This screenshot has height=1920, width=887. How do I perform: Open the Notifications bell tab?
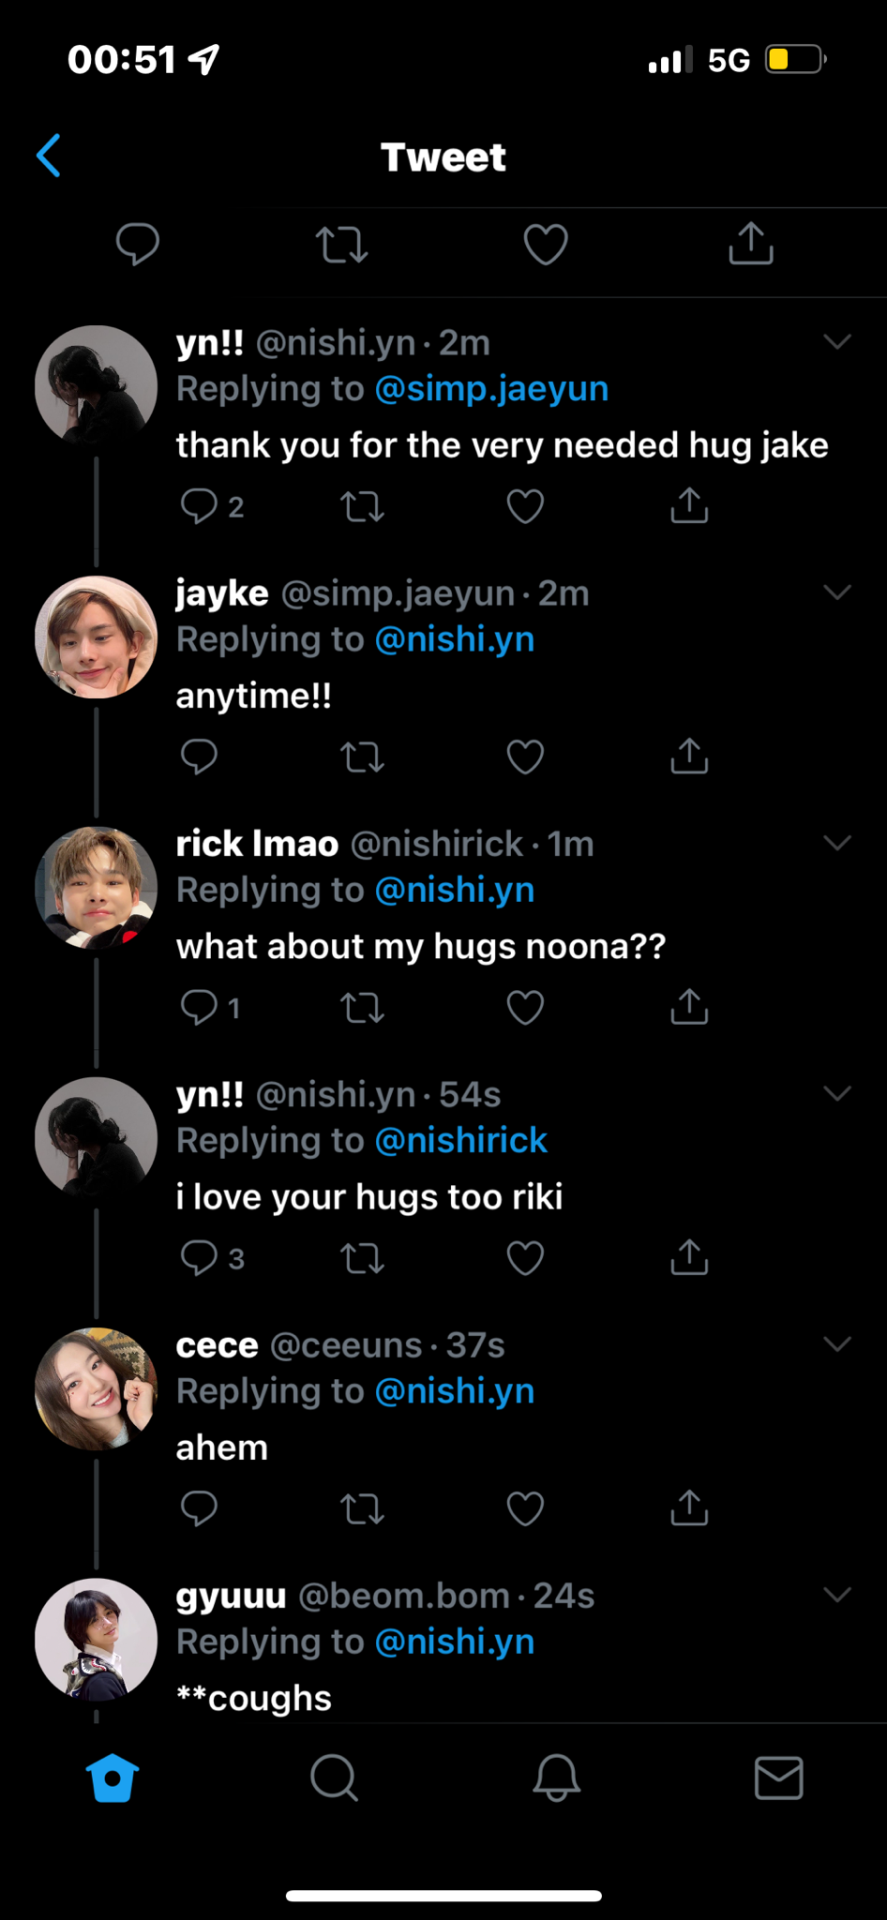(x=556, y=1778)
